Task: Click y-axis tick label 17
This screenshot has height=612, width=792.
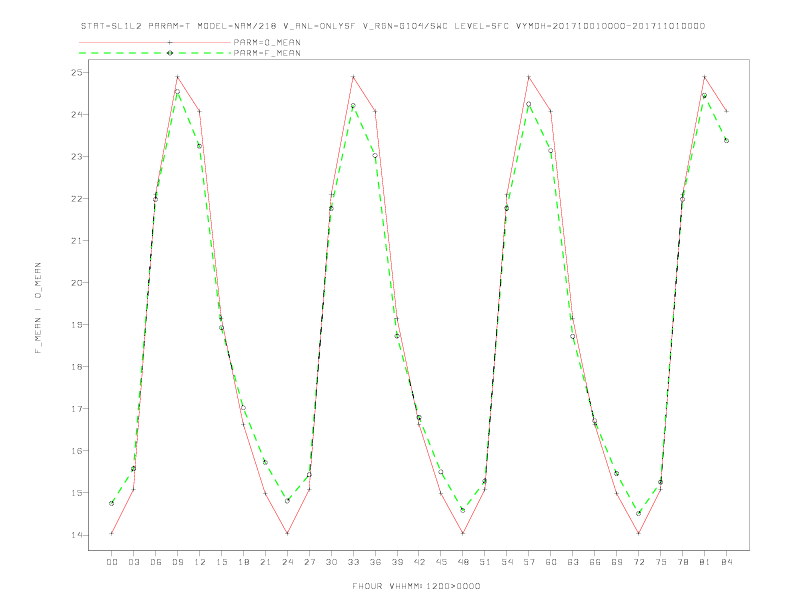Action: [76, 409]
